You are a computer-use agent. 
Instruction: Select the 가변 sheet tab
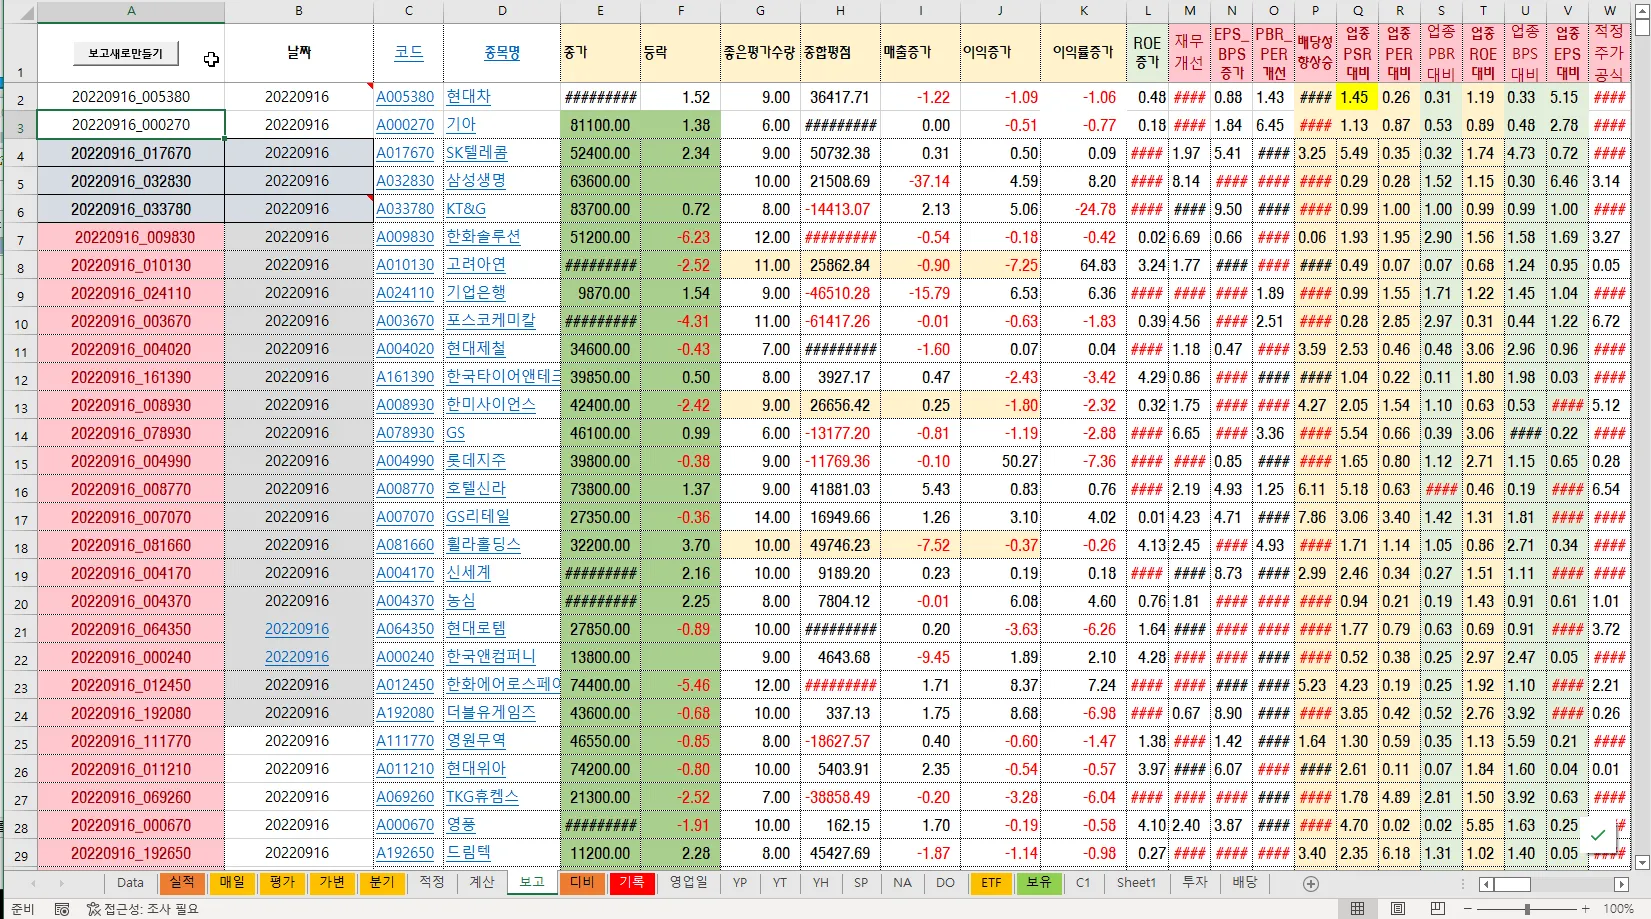[x=332, y=883]
